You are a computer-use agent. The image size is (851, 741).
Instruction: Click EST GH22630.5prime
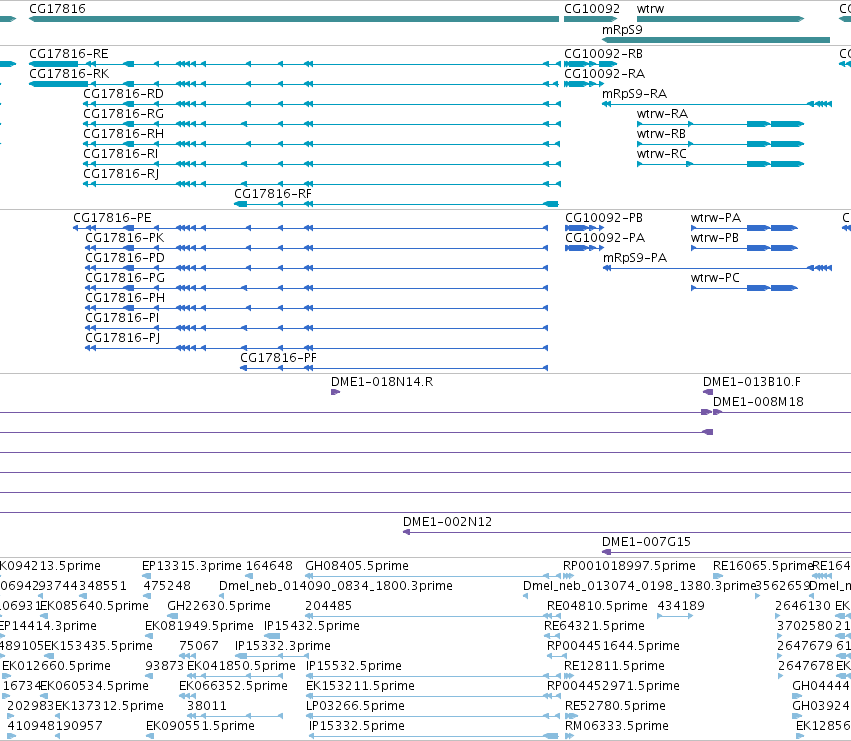(x=219, y=606)
